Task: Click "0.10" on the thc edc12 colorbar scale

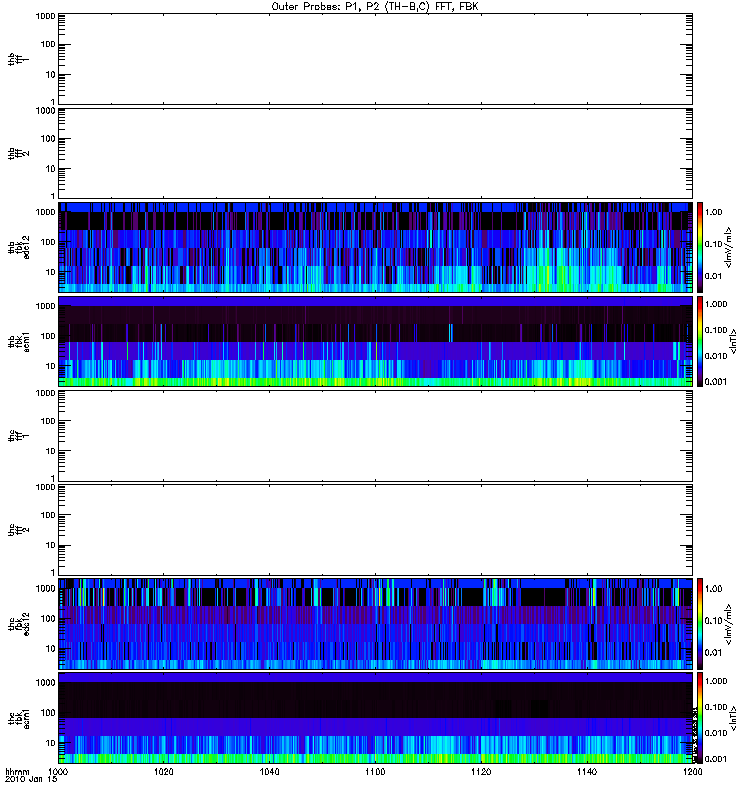Action: (x=714, y=621)
